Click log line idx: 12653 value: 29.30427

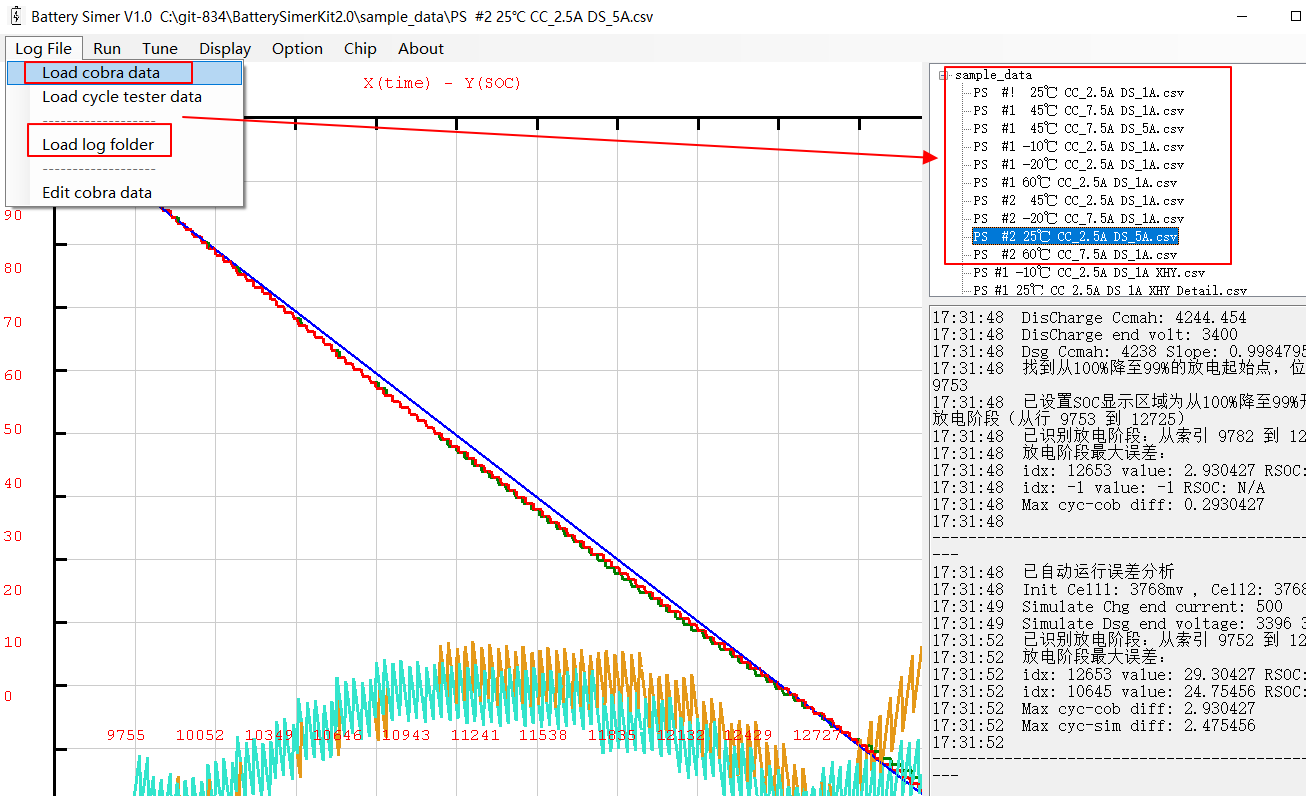1118,675
